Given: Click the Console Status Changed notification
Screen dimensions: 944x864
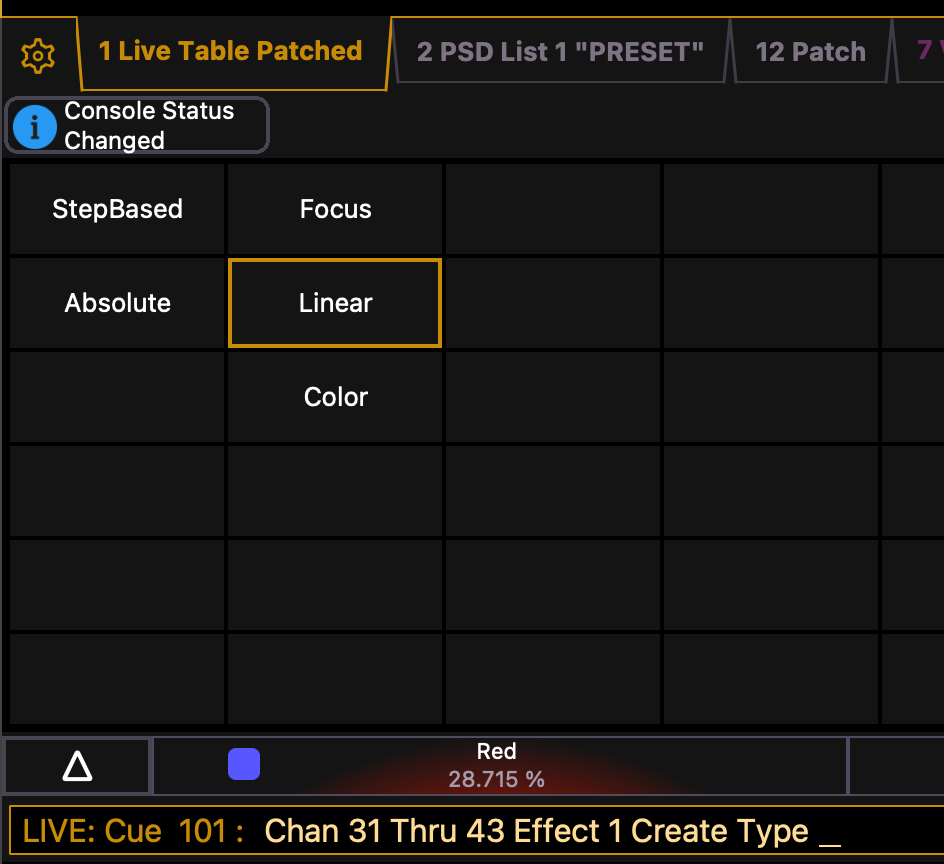Looking at the screenshot, I should click(x=150, y=126).
